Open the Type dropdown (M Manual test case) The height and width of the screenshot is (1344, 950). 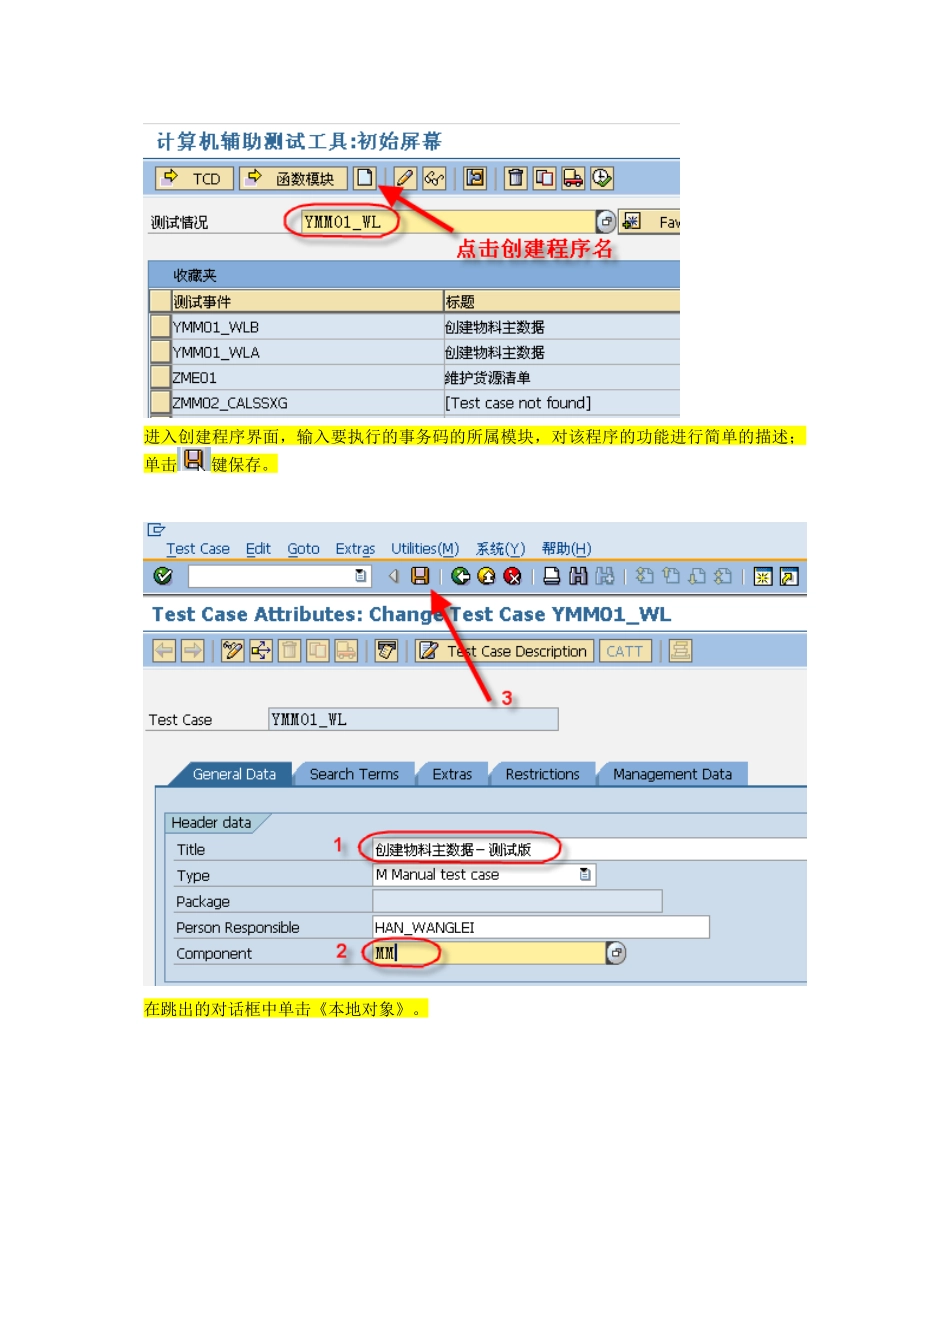tap(586, 875)
